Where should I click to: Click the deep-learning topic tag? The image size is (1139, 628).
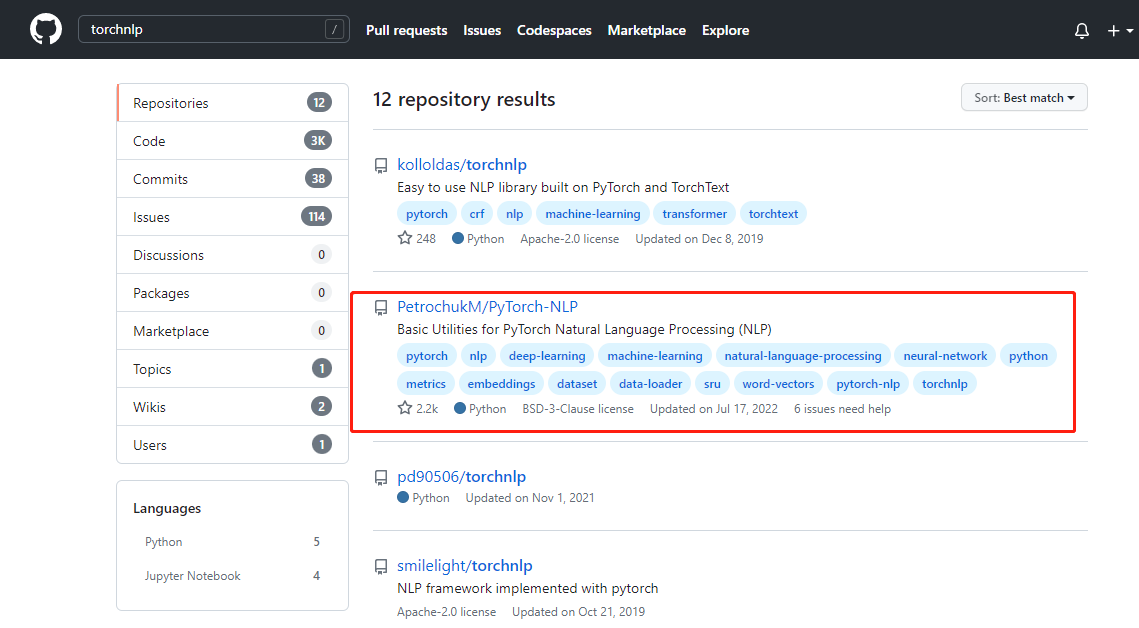click(x=547, y=356)
